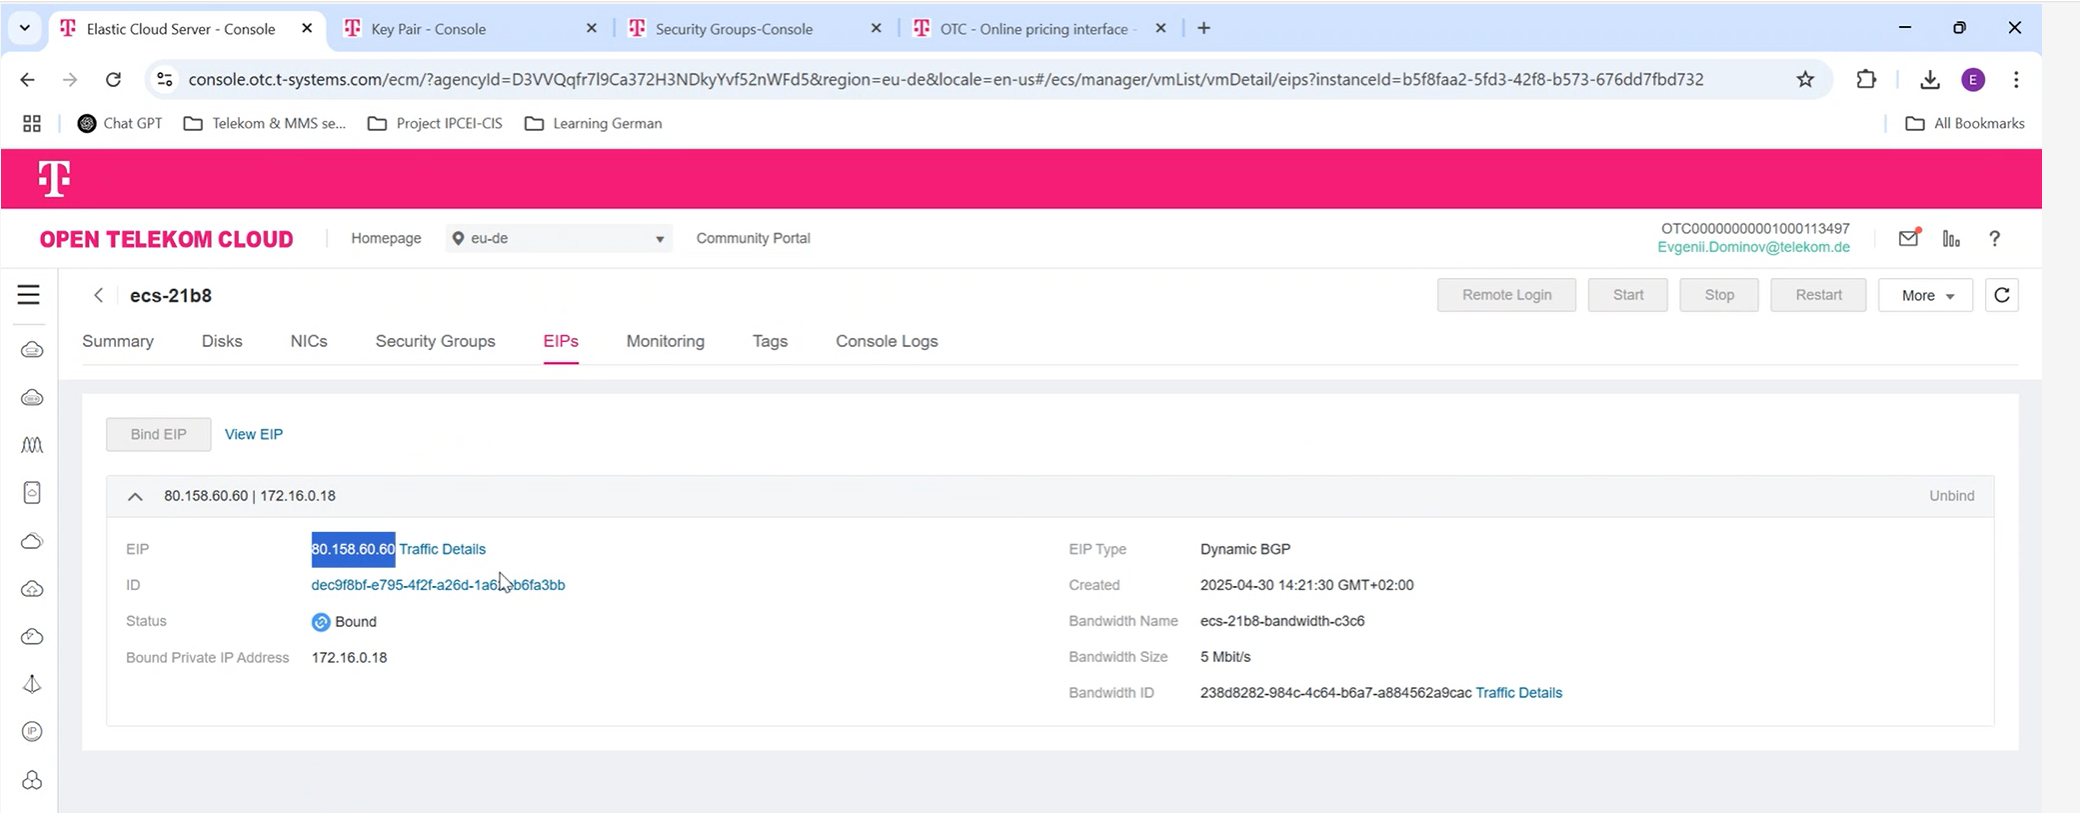Click the browser address bar URL
Screen dimensions: 2080x813
point(946,80)
